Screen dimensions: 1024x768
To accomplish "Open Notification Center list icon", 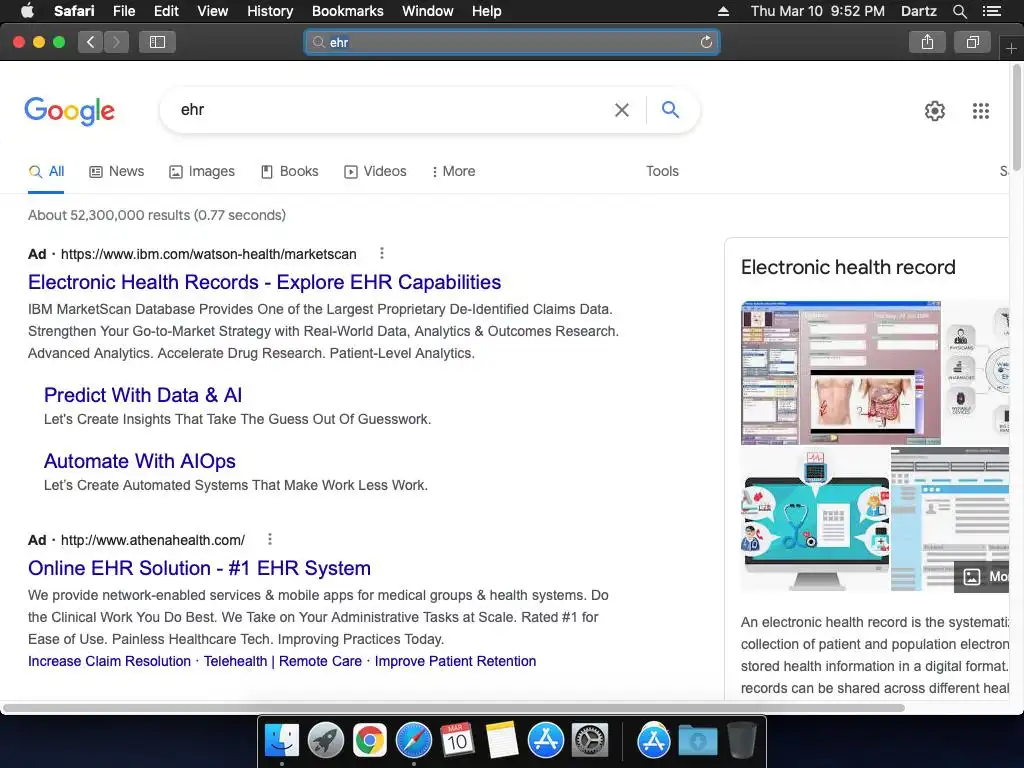I will (x=991, y=11).
